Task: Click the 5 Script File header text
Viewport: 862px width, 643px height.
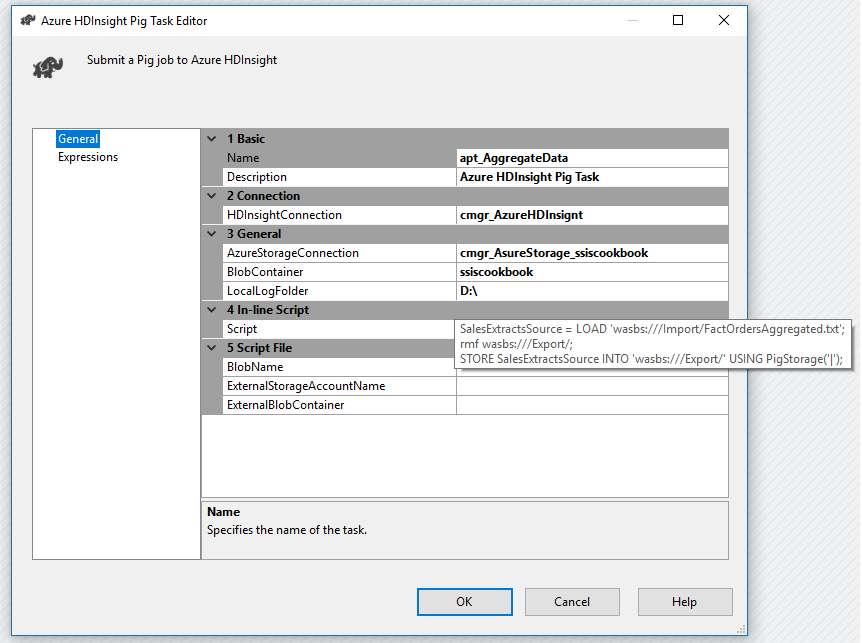Action: (259, 348)
